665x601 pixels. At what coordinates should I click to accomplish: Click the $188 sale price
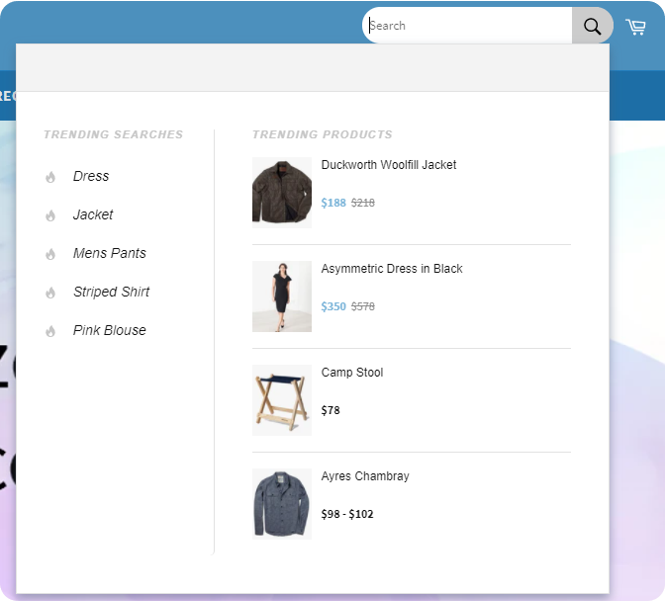coord(333,203)
